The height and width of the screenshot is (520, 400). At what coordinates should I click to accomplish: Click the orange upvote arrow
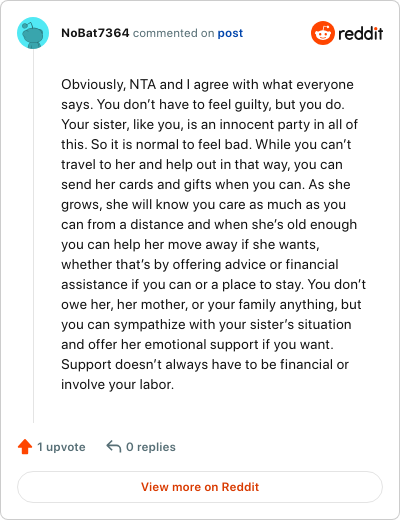coord(25,447)
